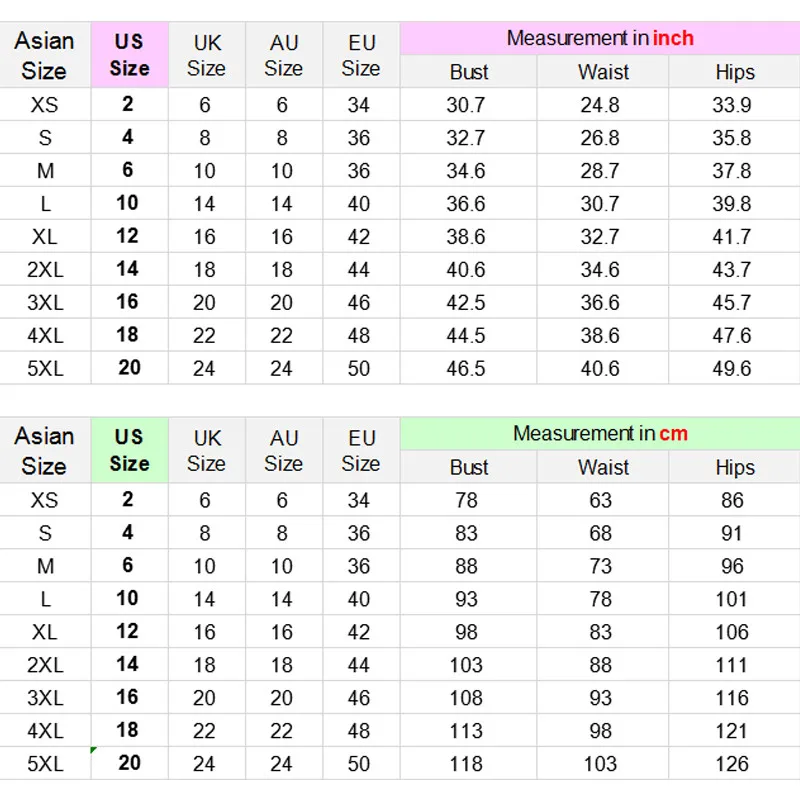Select 2XL row label in inch table

45,269
